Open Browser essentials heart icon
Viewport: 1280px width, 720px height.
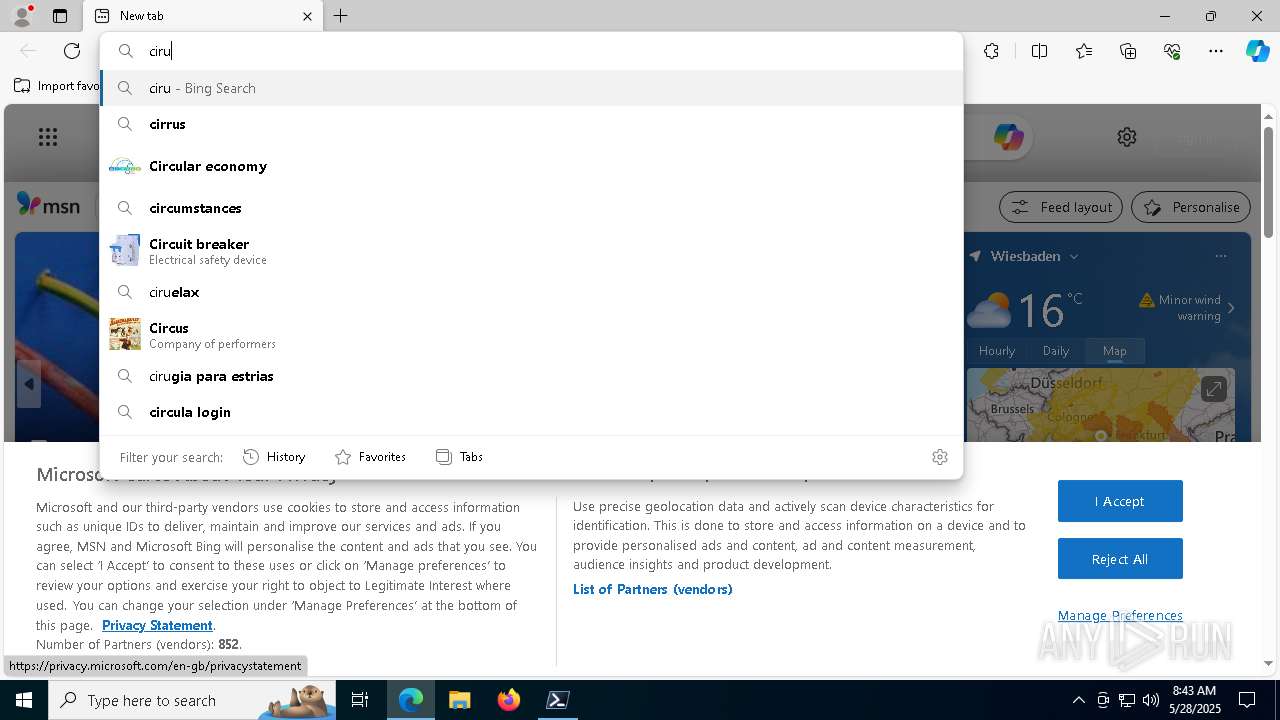tap(1172, 51)
